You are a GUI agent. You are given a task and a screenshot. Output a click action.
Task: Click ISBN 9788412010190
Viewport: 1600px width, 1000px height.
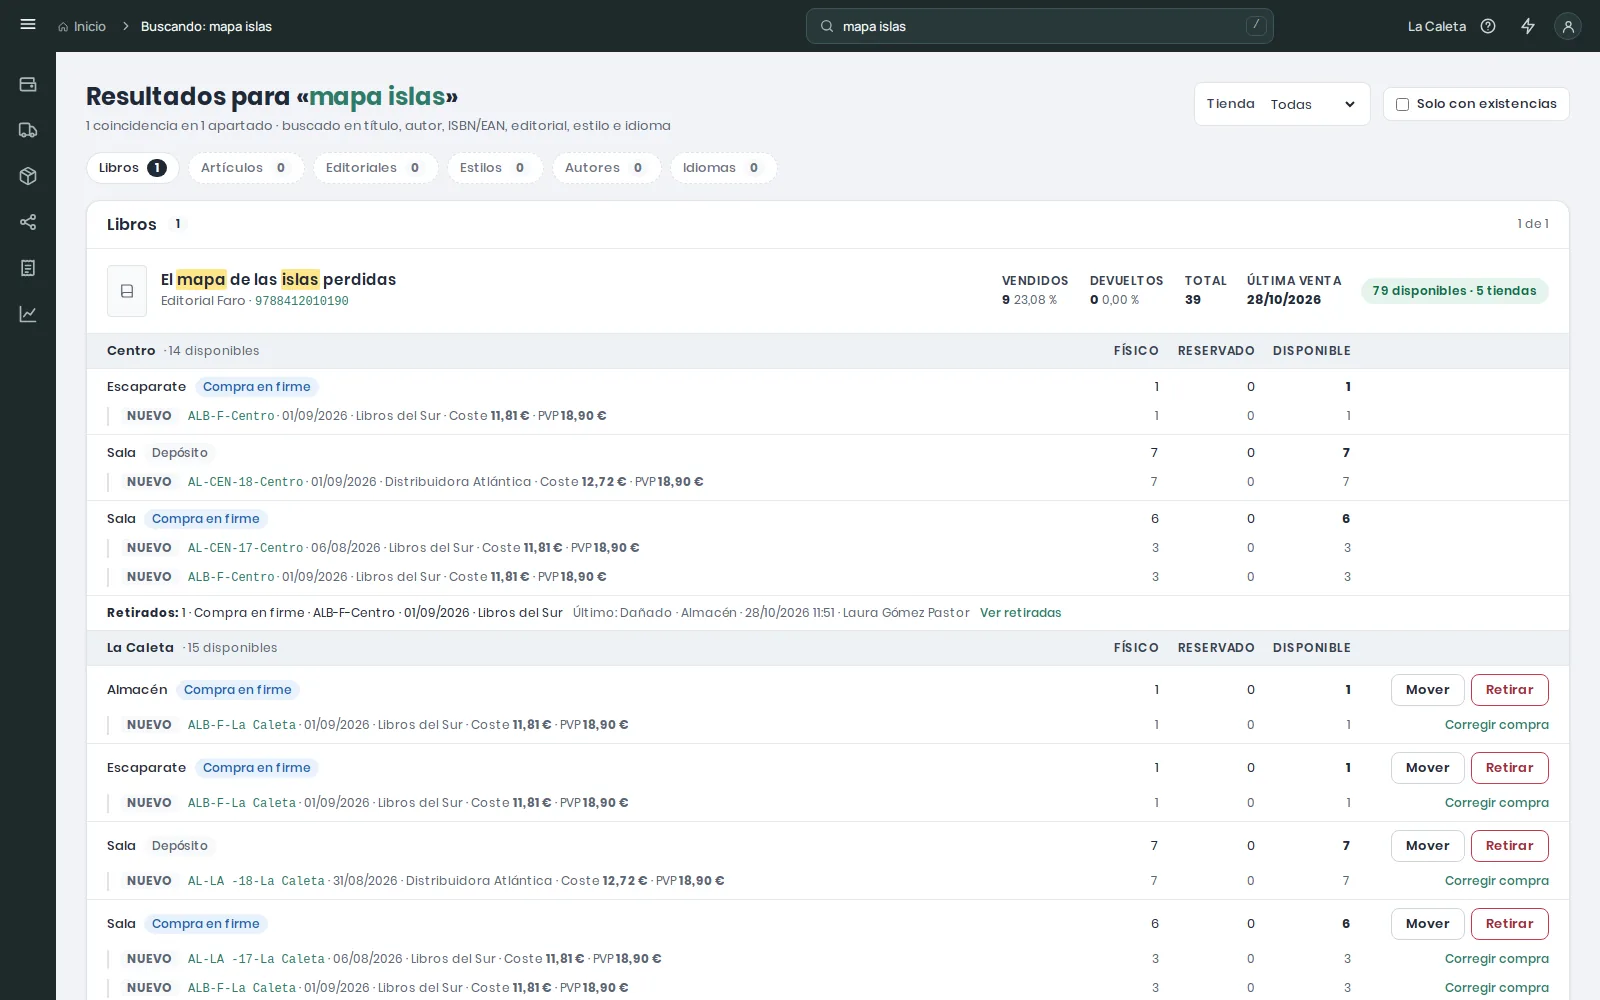click(302, 301)
